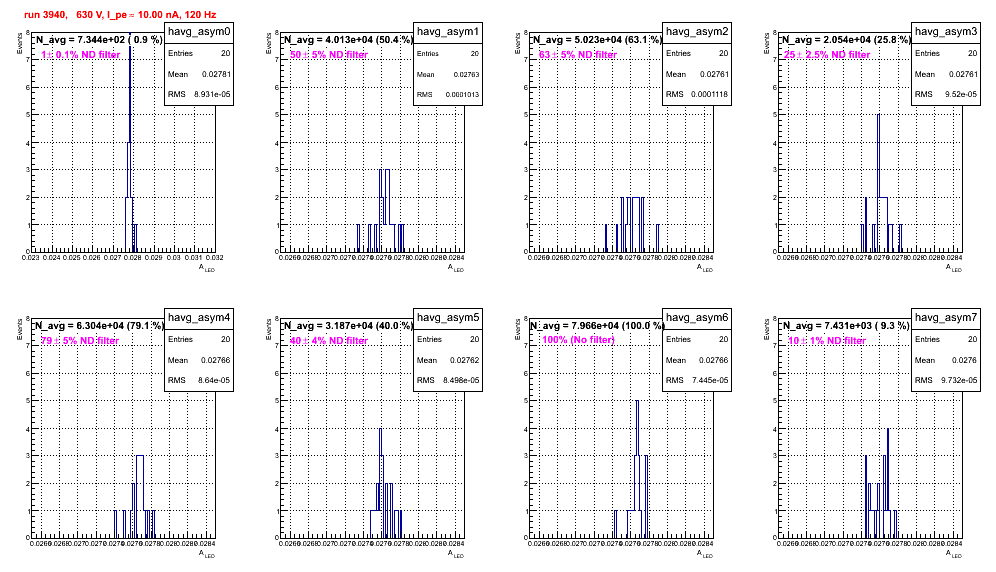
Task: Click RMS 8.498e-05 in havg_asym5 stats
Action: point(448,381)
